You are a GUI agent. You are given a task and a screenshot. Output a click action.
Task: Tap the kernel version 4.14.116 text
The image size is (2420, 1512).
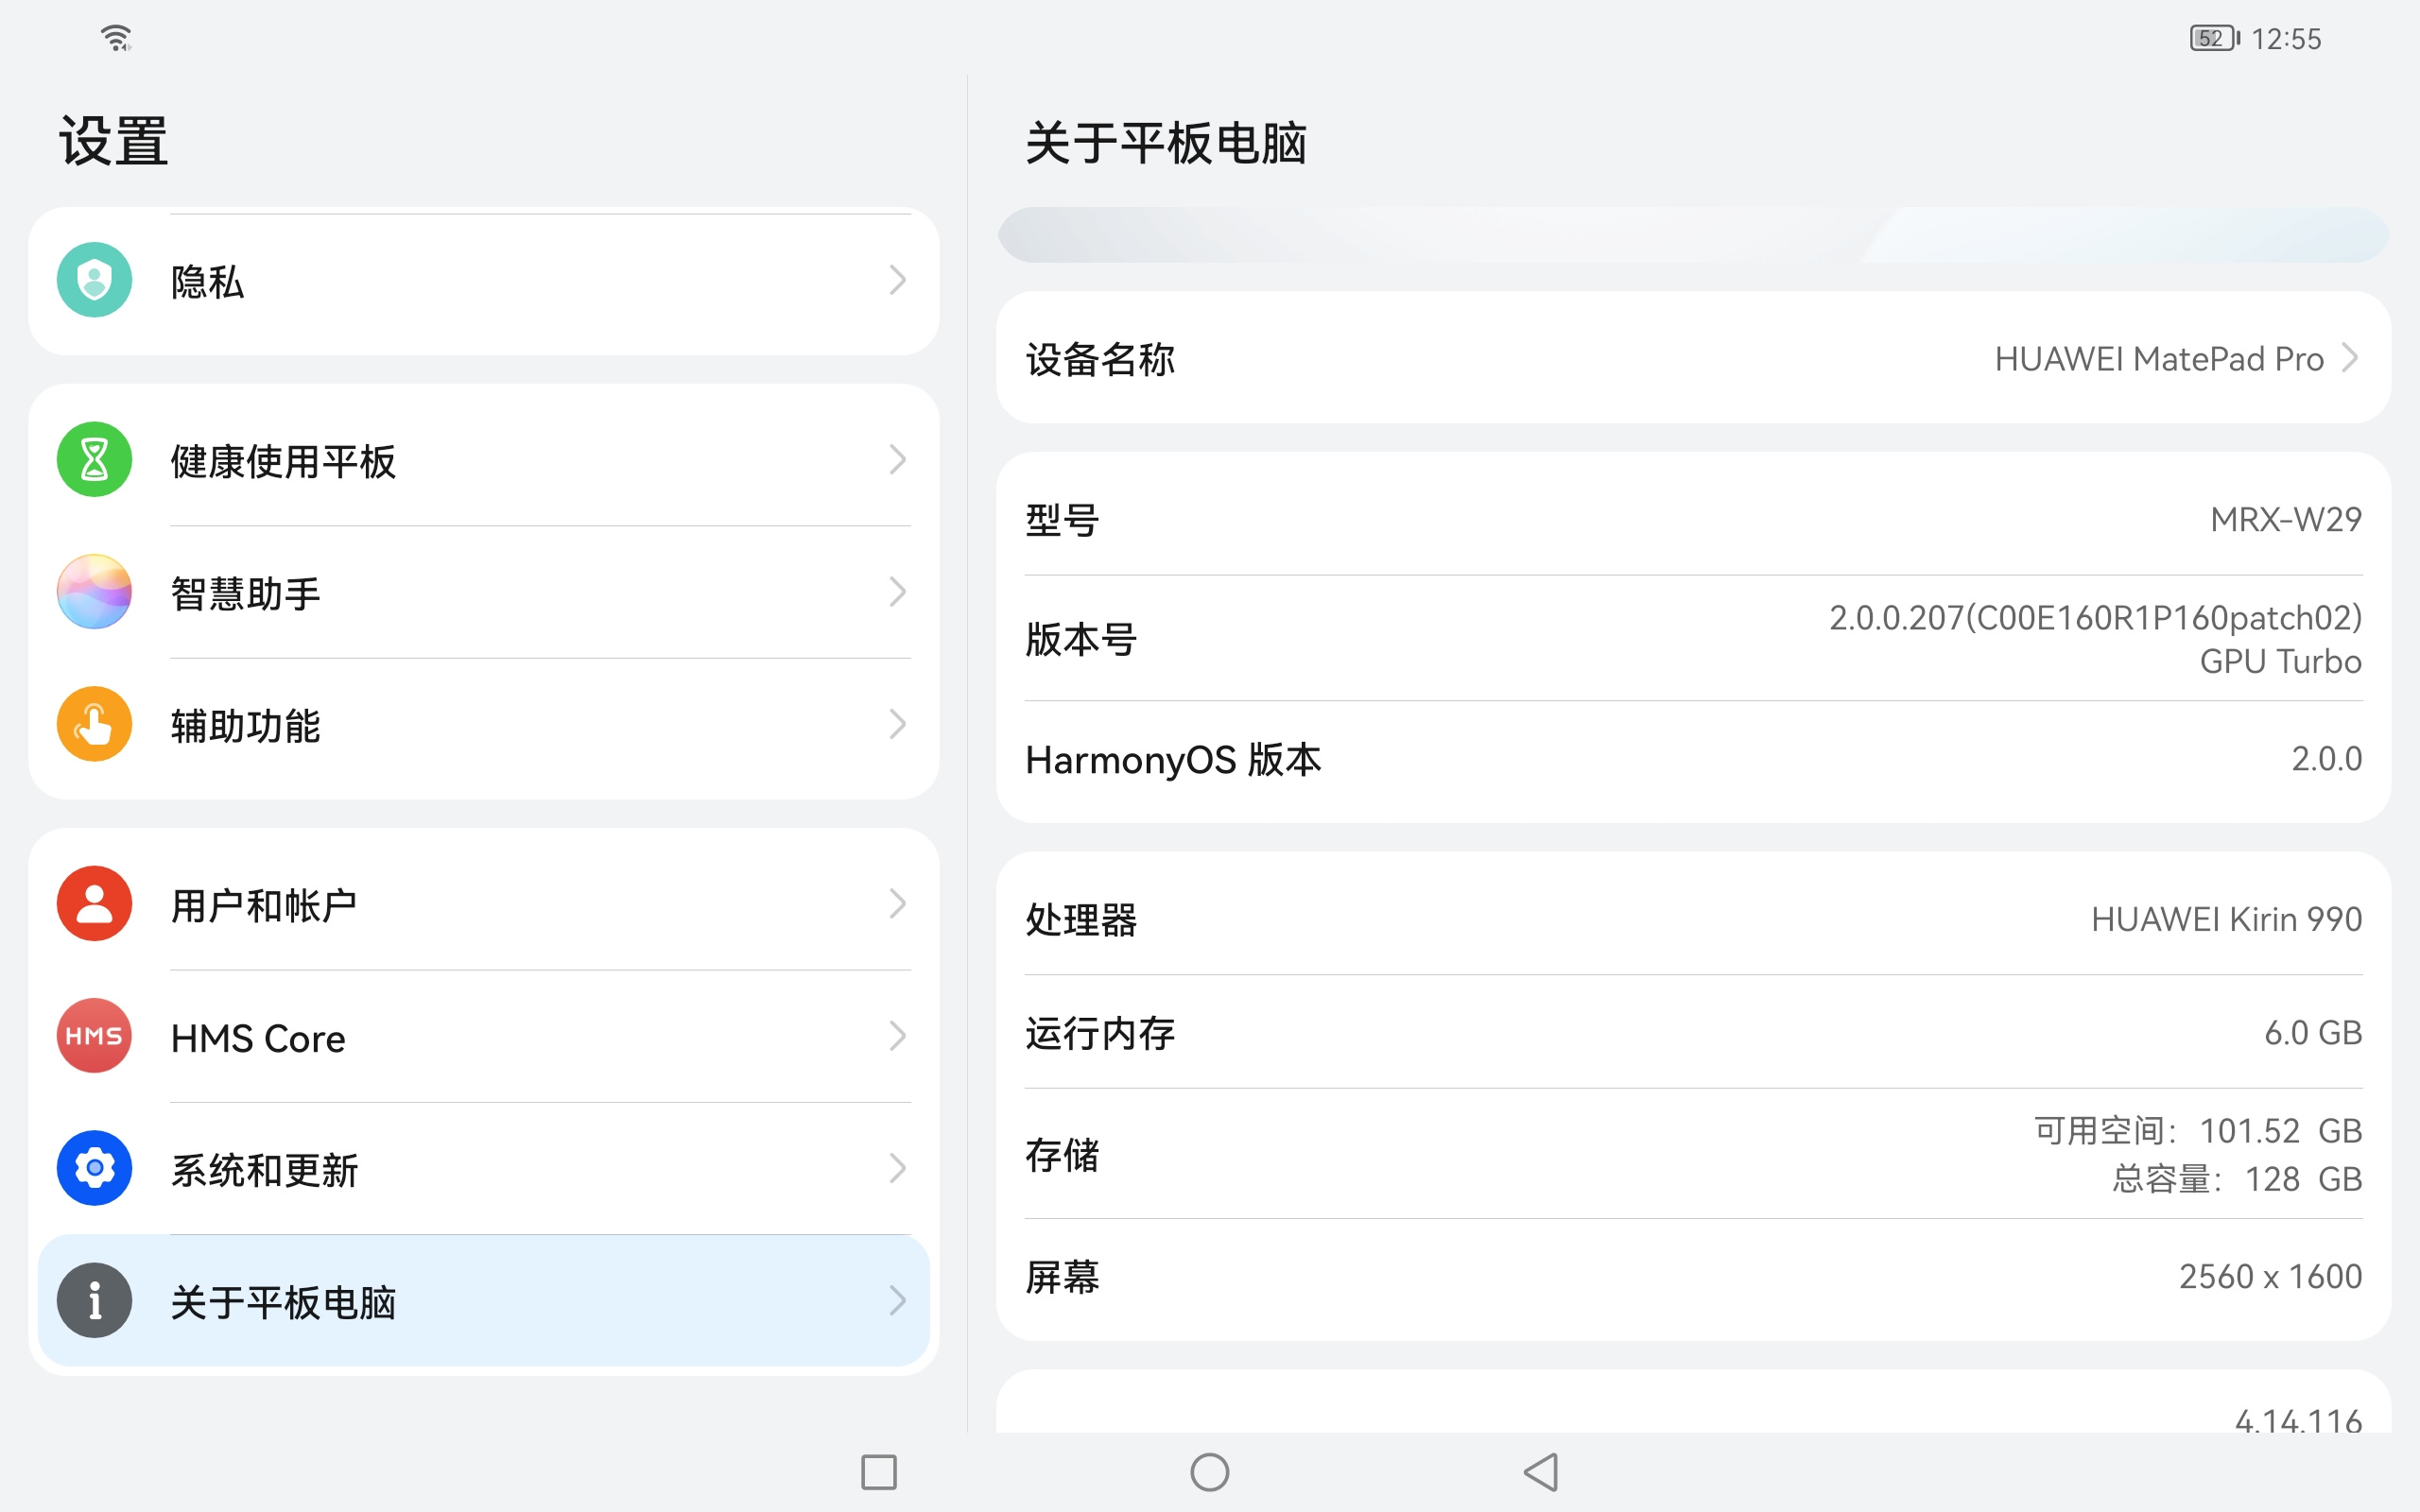pos(2298,1420)
